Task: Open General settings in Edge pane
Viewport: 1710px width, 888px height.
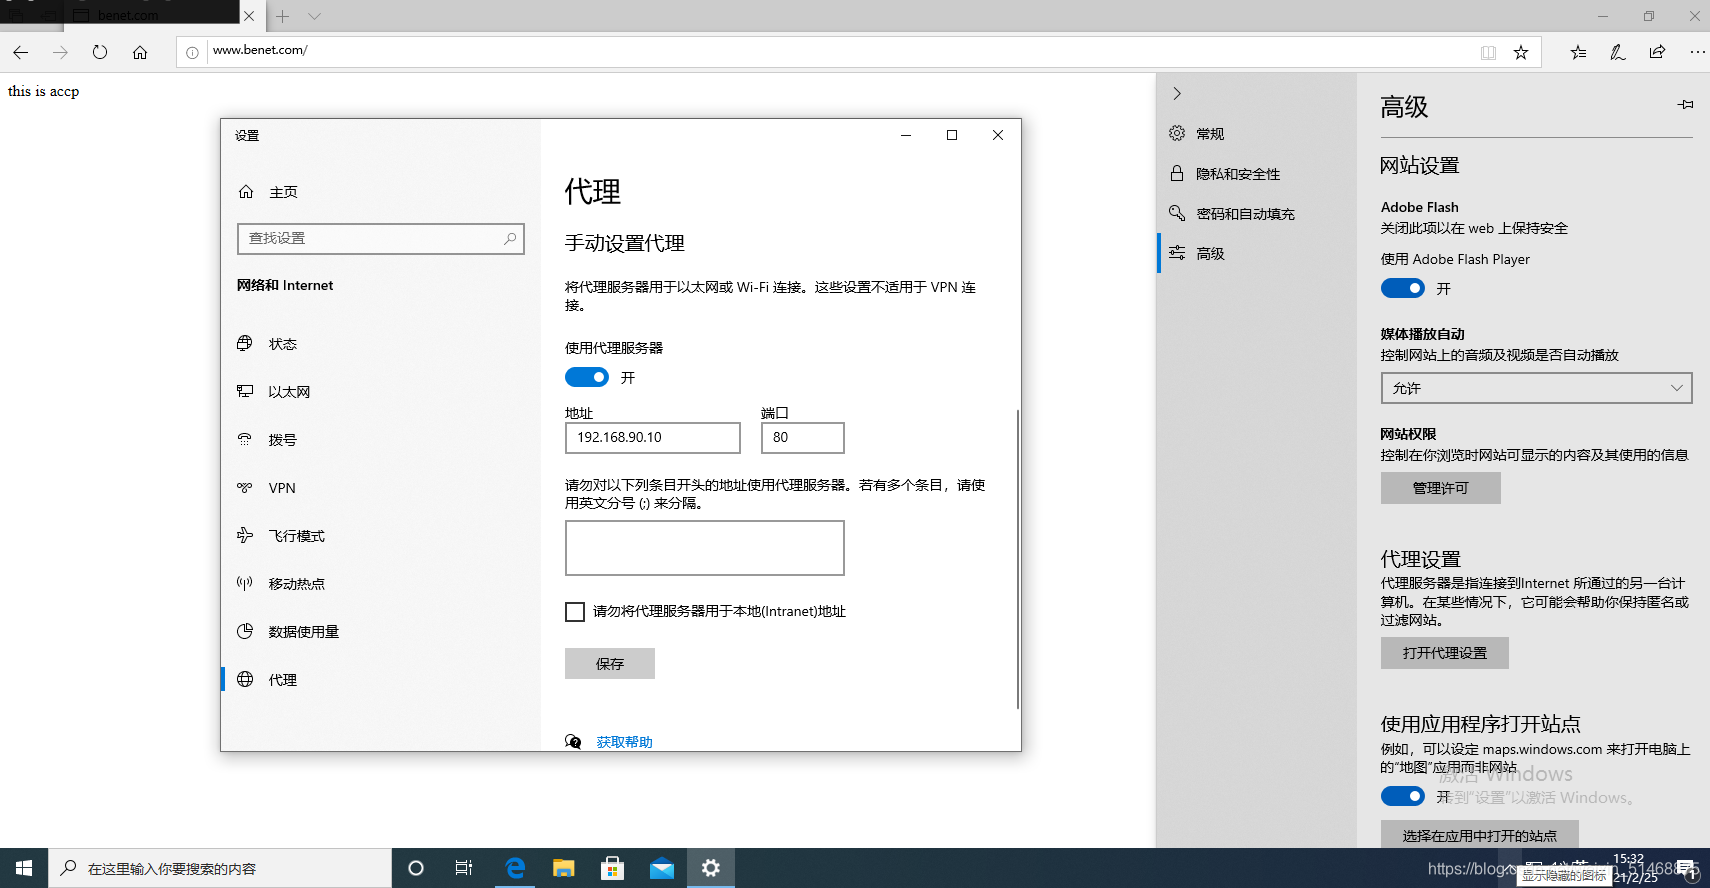Action: click(x=1256, y=134)
